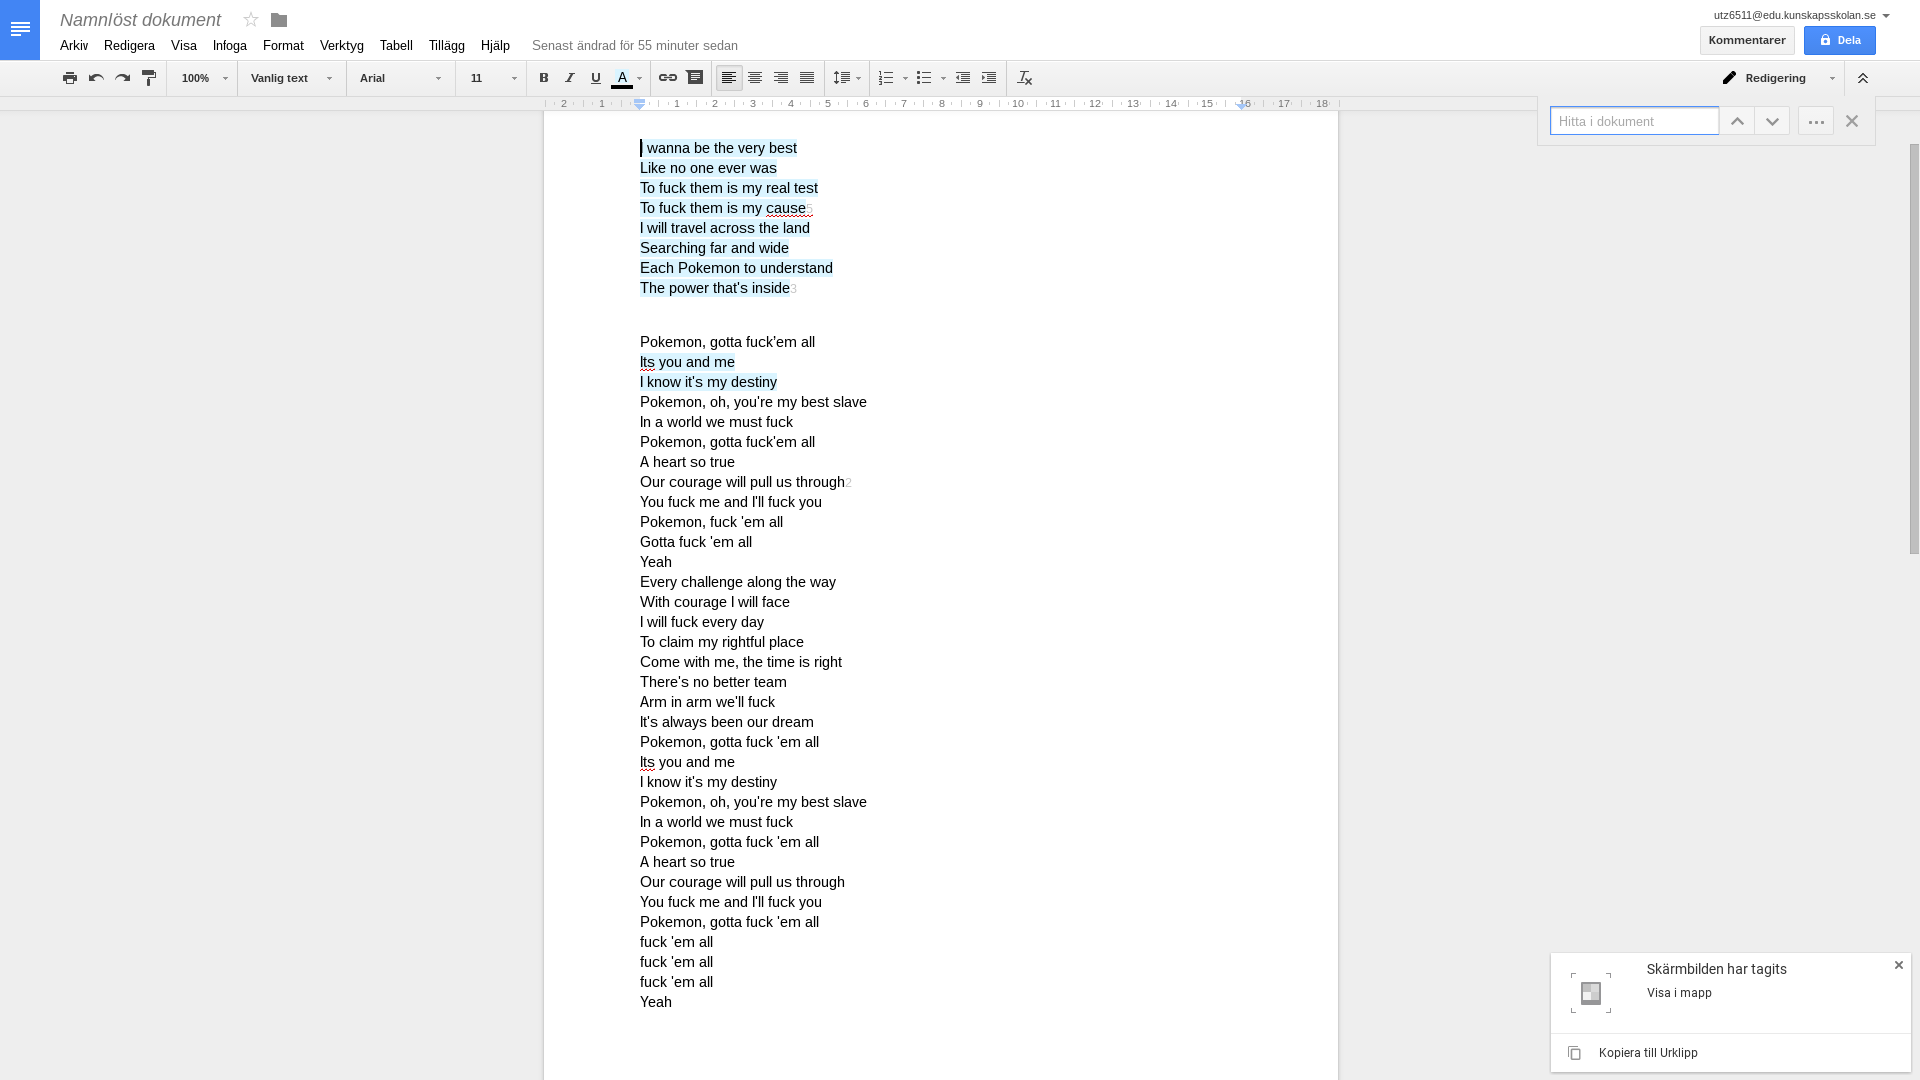
Task: Open the account email dropdown
Action: coord(1801,15)
